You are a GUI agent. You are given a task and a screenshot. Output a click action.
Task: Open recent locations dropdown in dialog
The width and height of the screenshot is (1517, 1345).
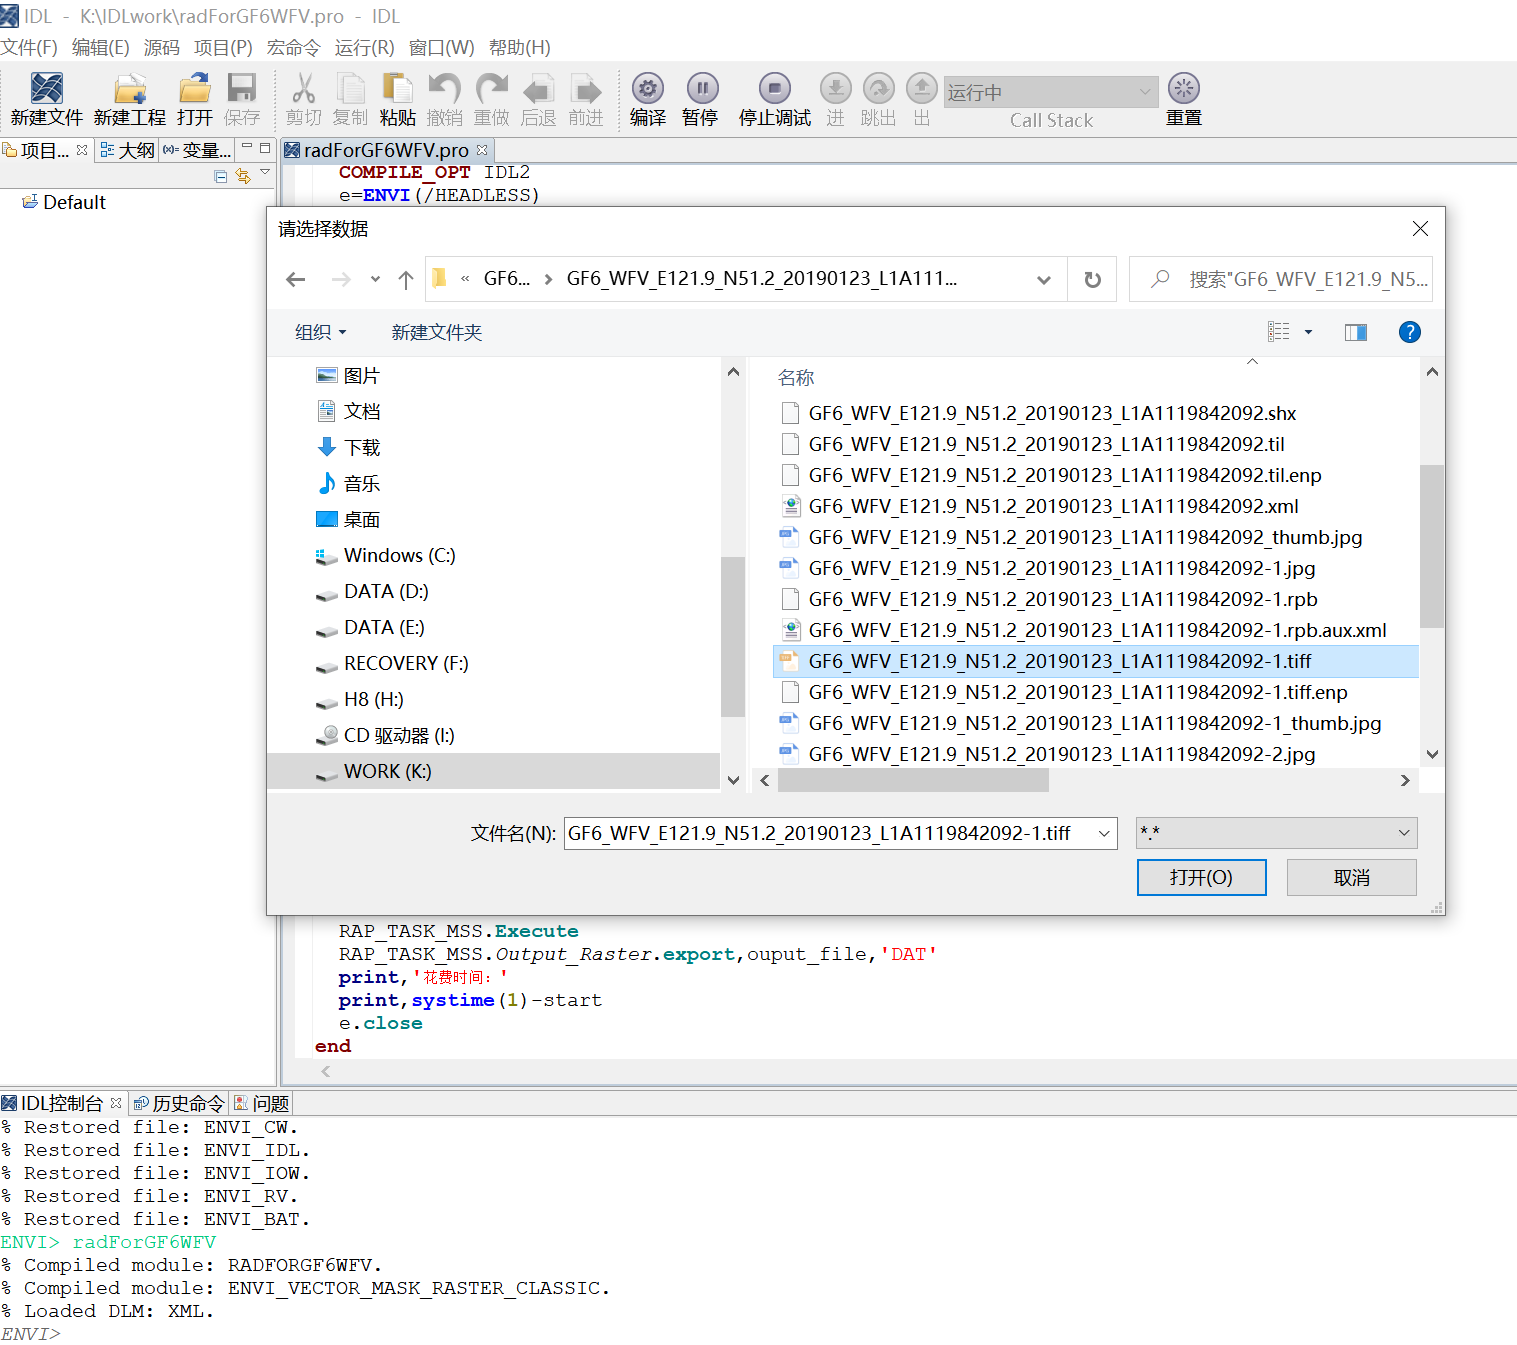pos(375,280)
